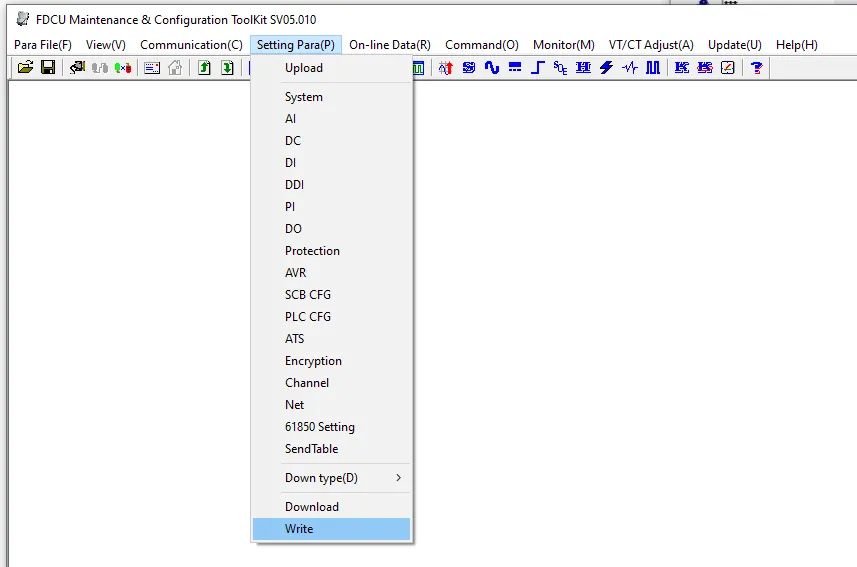Click the blue H-shaped toolbar icon
The image size is (857, 567).
583,68
